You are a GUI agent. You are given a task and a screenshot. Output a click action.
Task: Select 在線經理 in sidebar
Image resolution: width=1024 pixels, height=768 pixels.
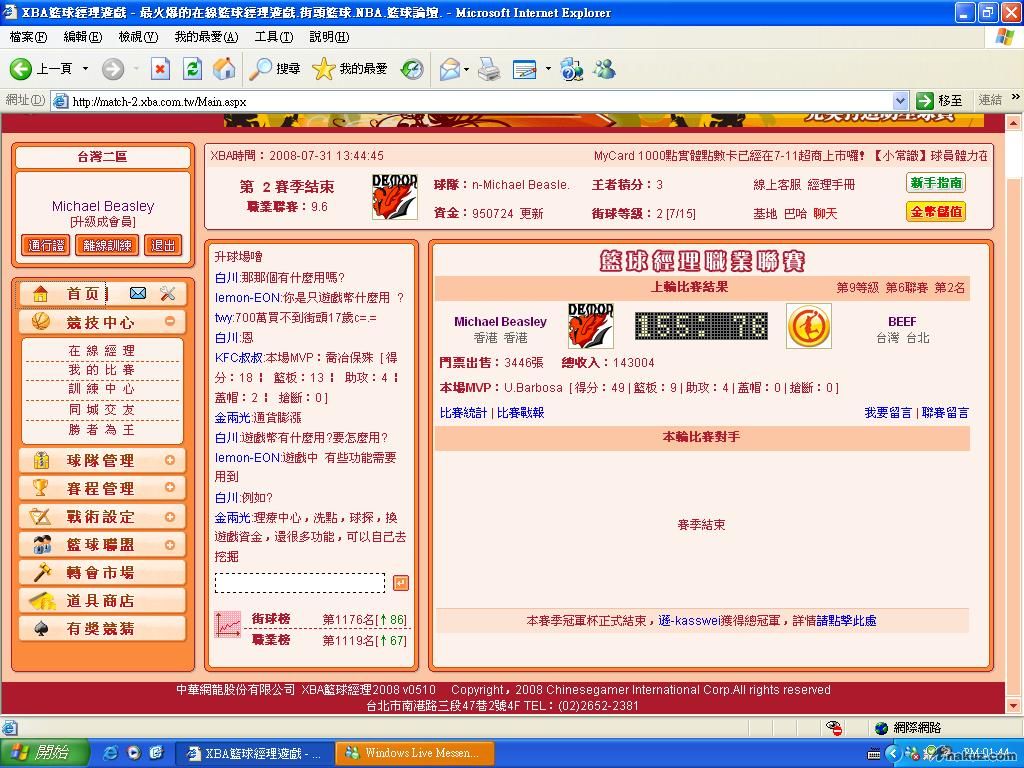[102, 351]
